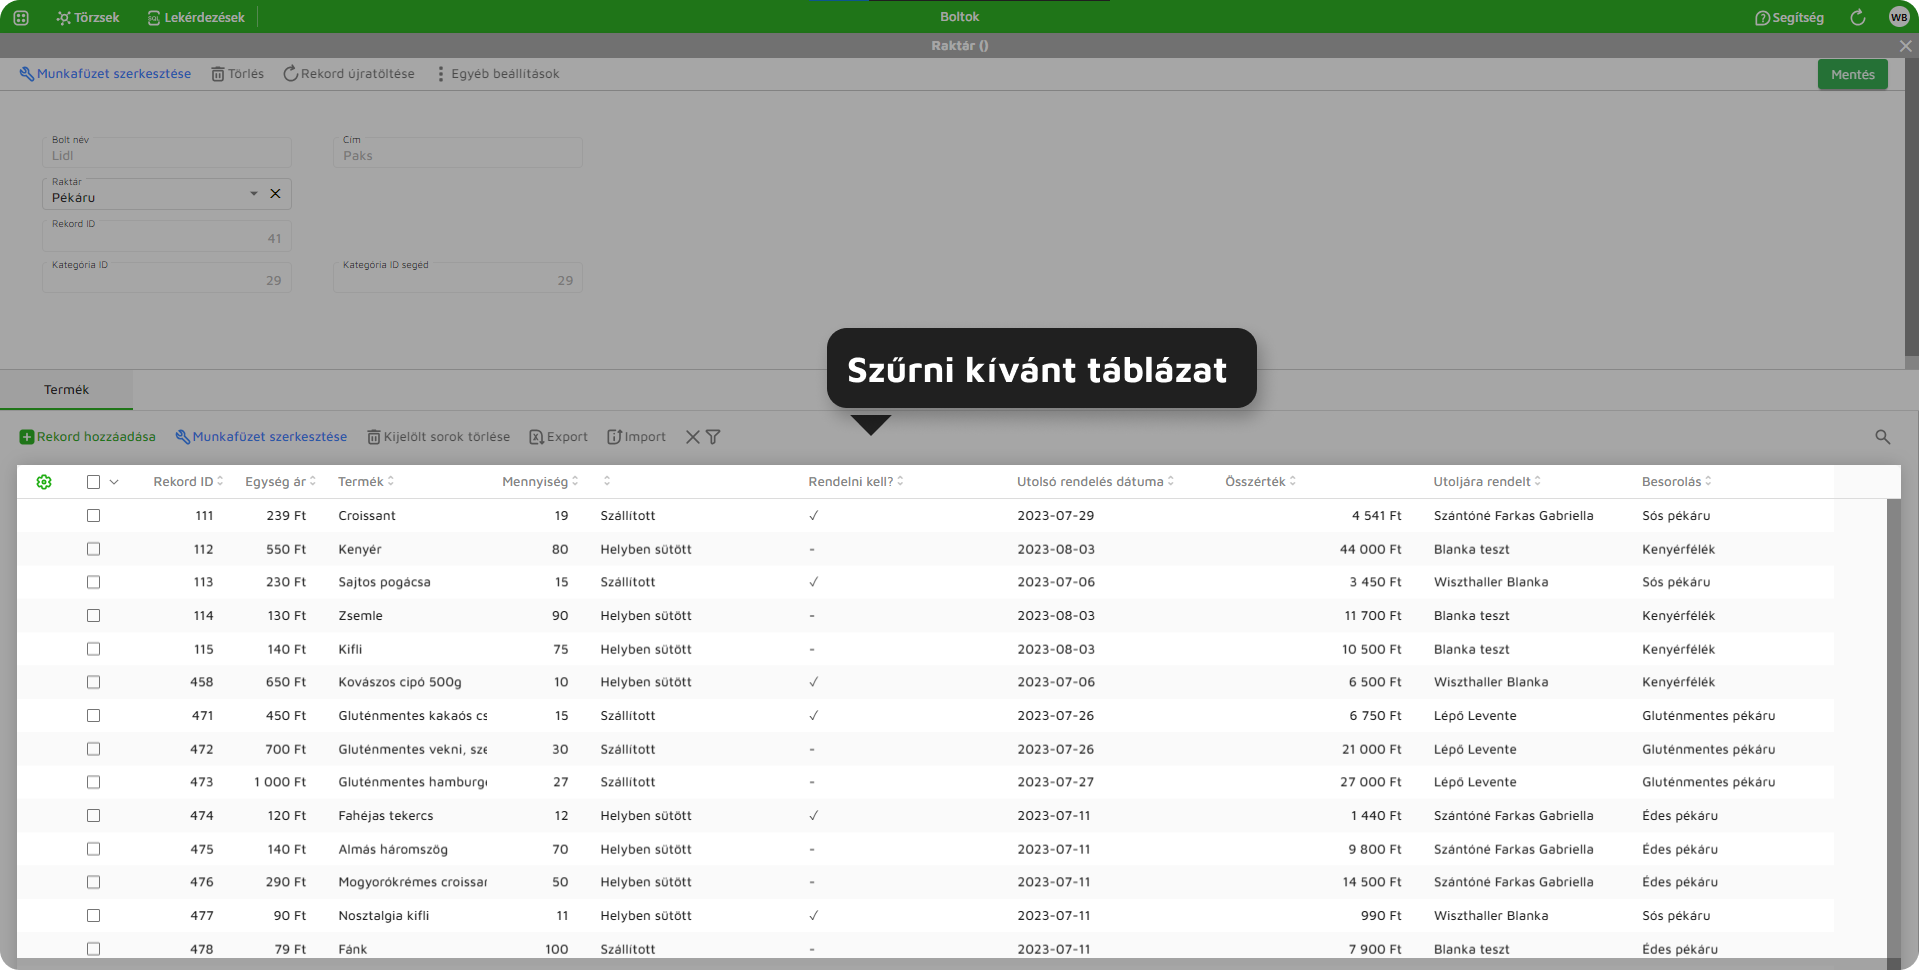Click Gluténmentes pékáru in row 472
This screenshot has height=970, width=1919.
pos(1709,749)
